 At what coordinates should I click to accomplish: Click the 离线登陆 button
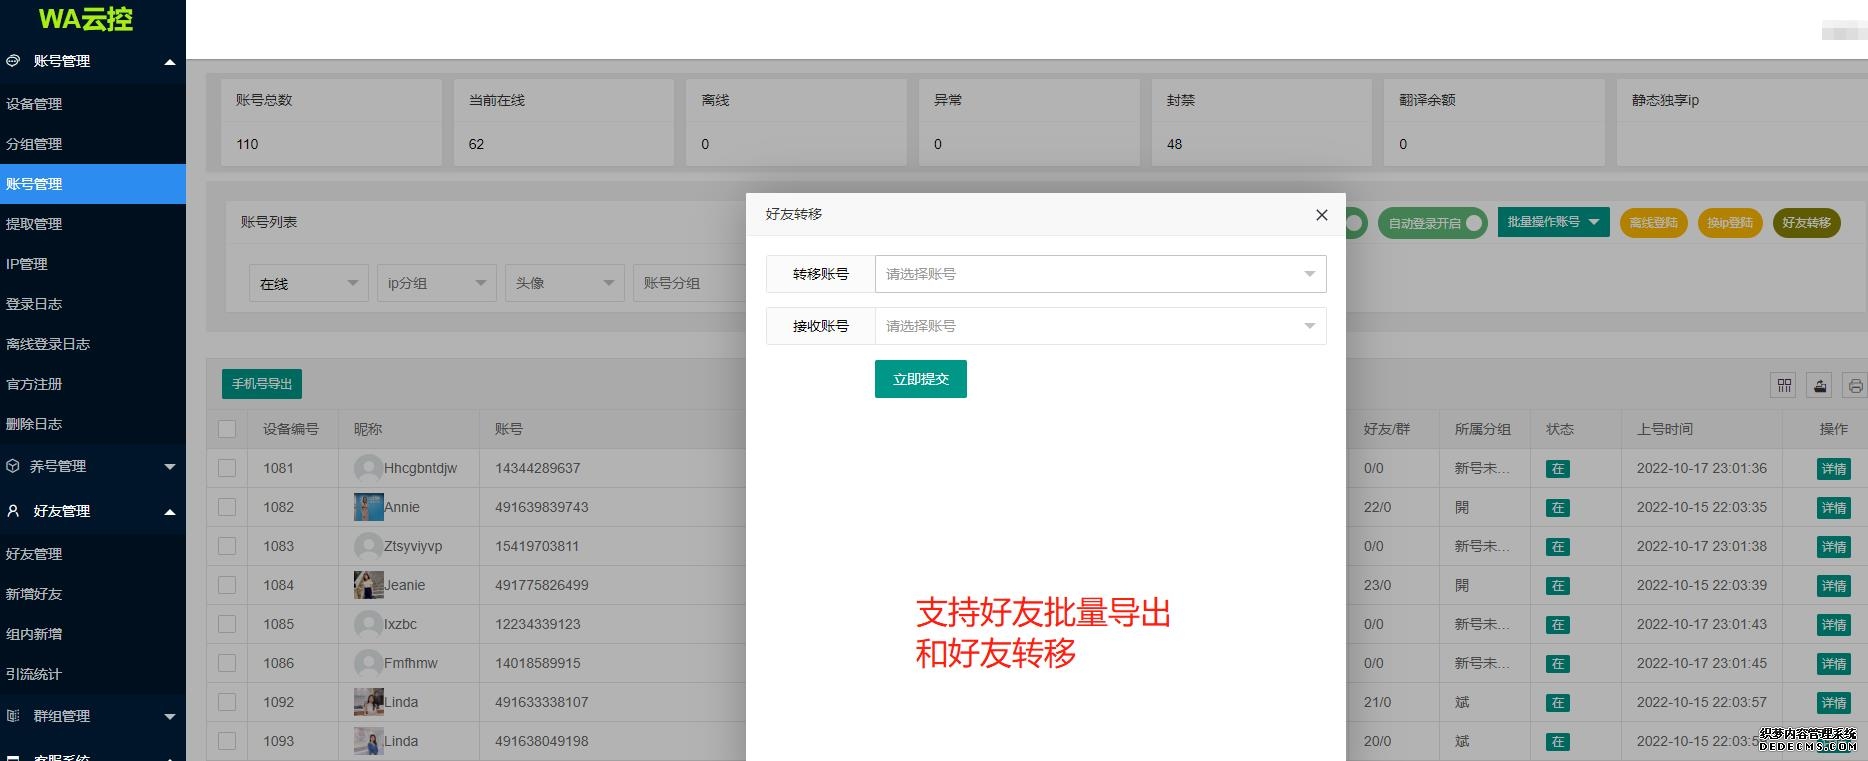coord(1654,223)
